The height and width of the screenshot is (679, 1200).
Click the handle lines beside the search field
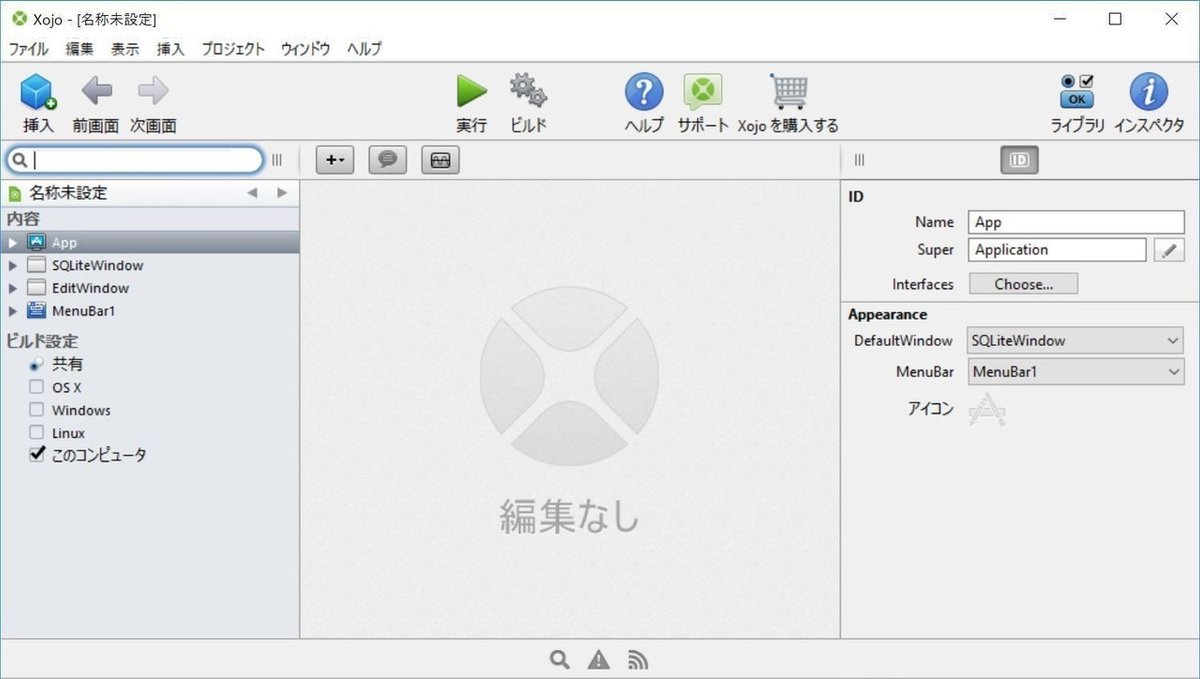click(277, 160)
